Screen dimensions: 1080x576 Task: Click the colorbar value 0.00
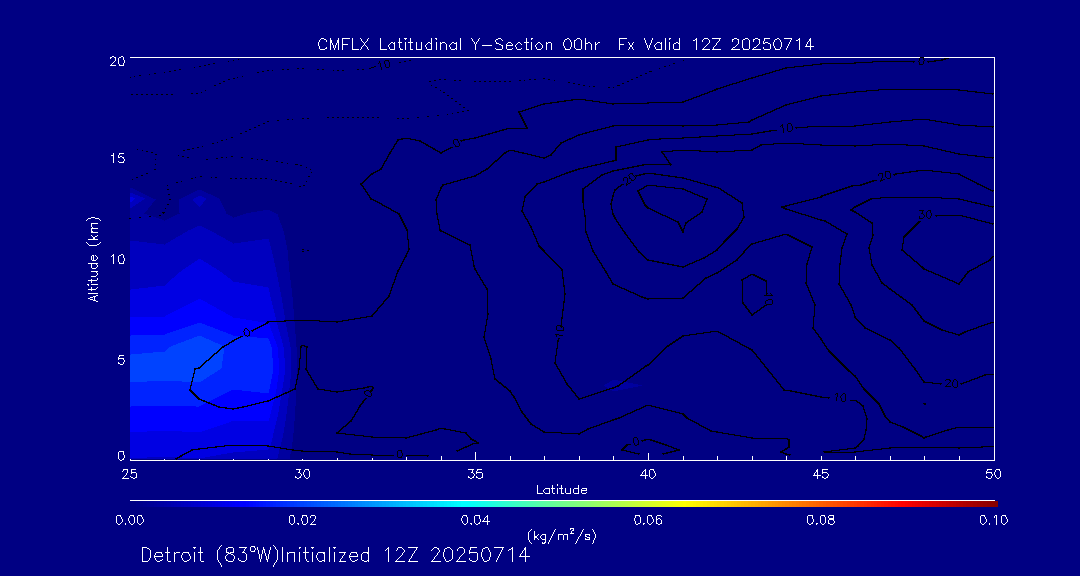coord(129,520)
